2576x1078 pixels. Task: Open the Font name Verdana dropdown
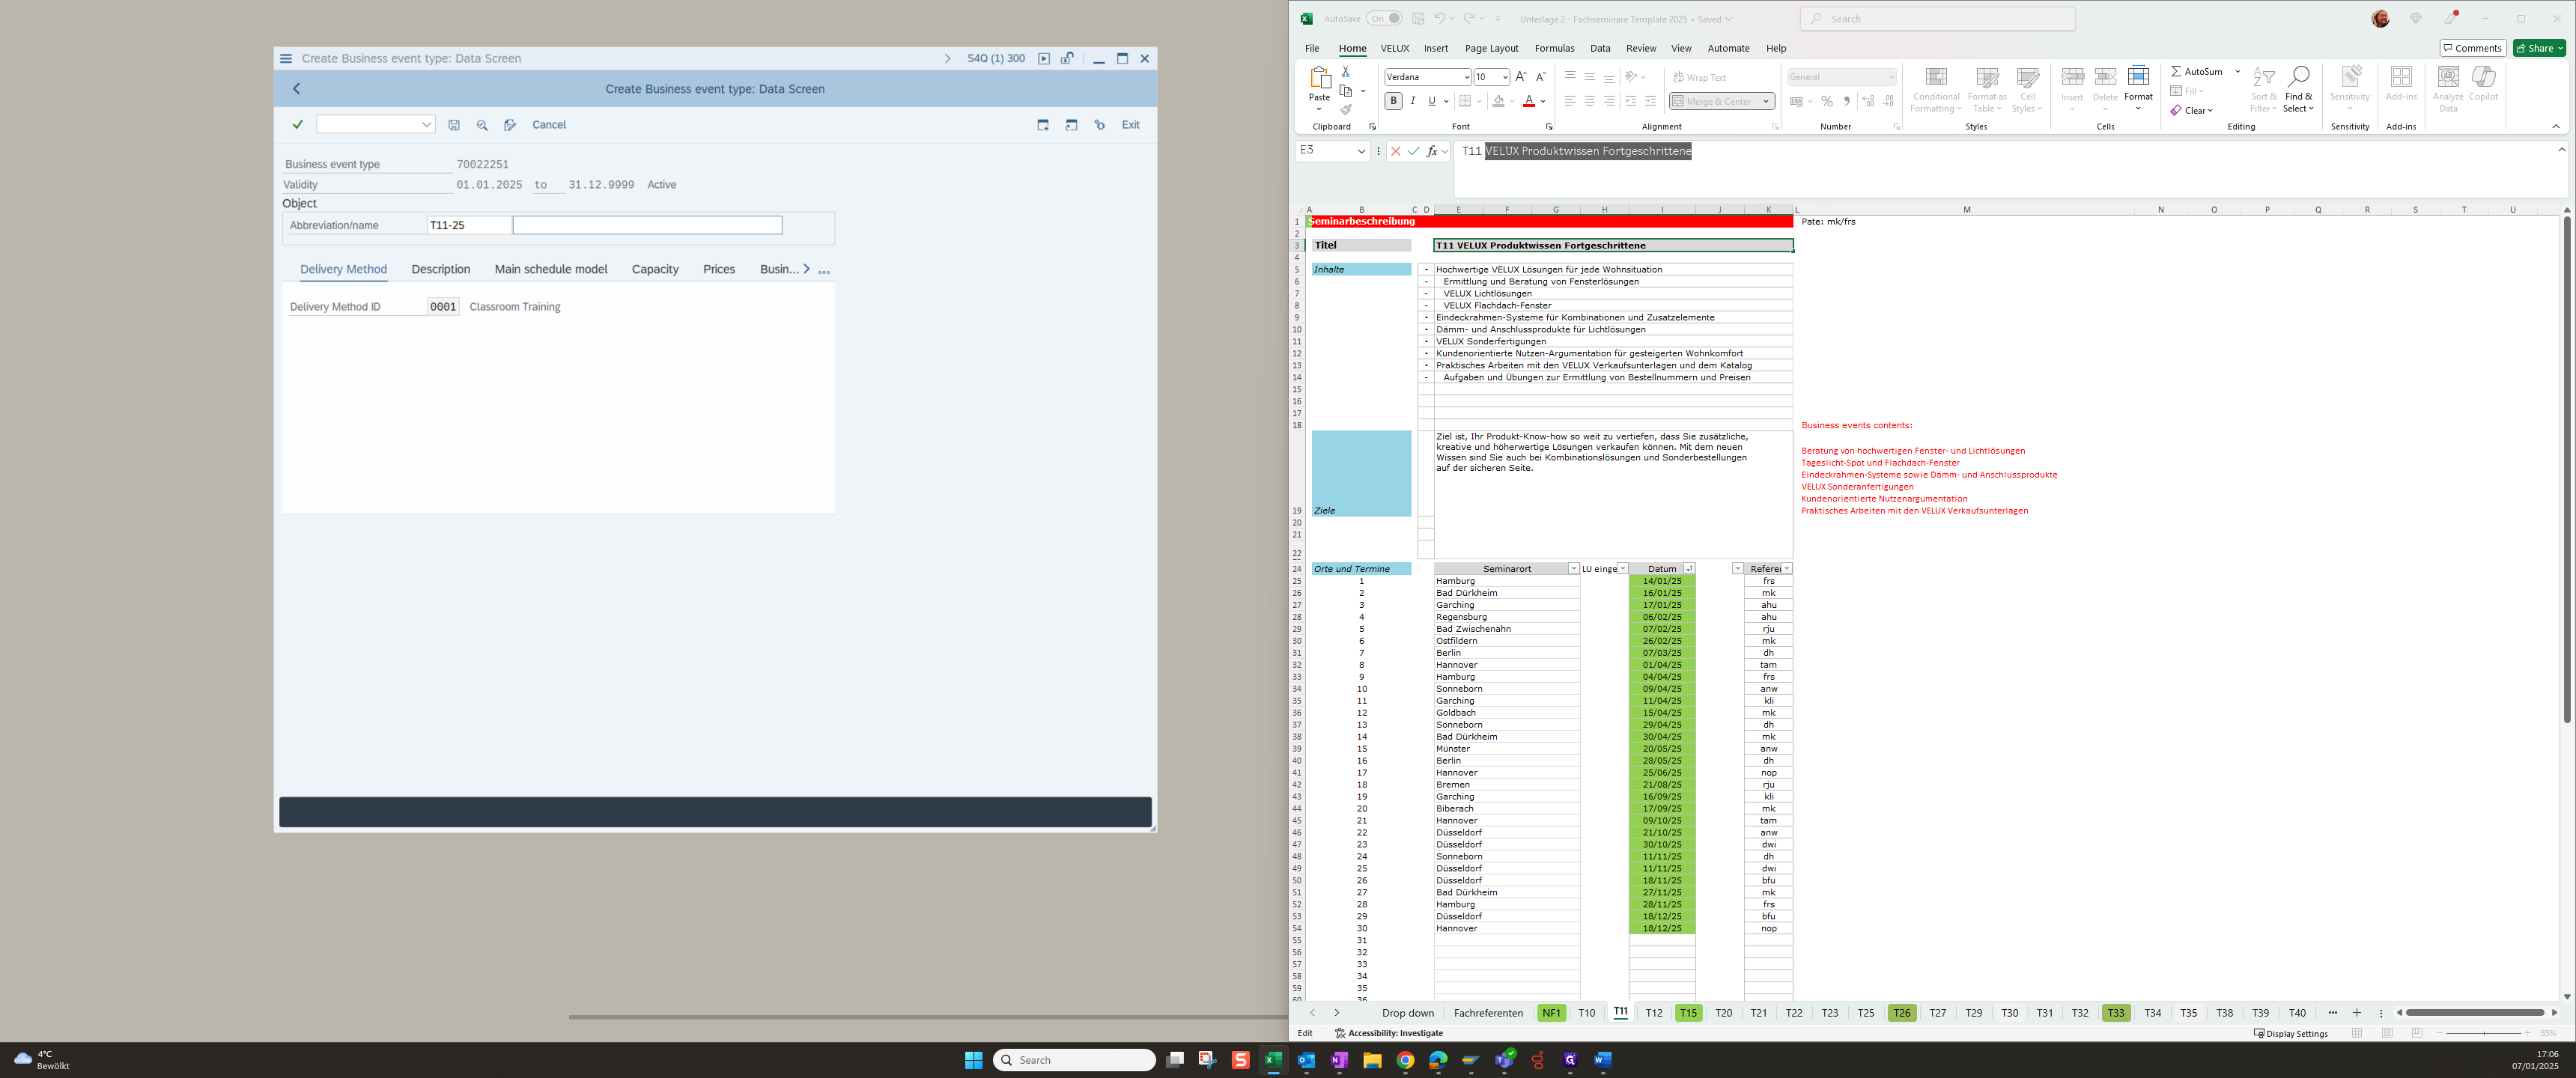[x=1466, y=77]
